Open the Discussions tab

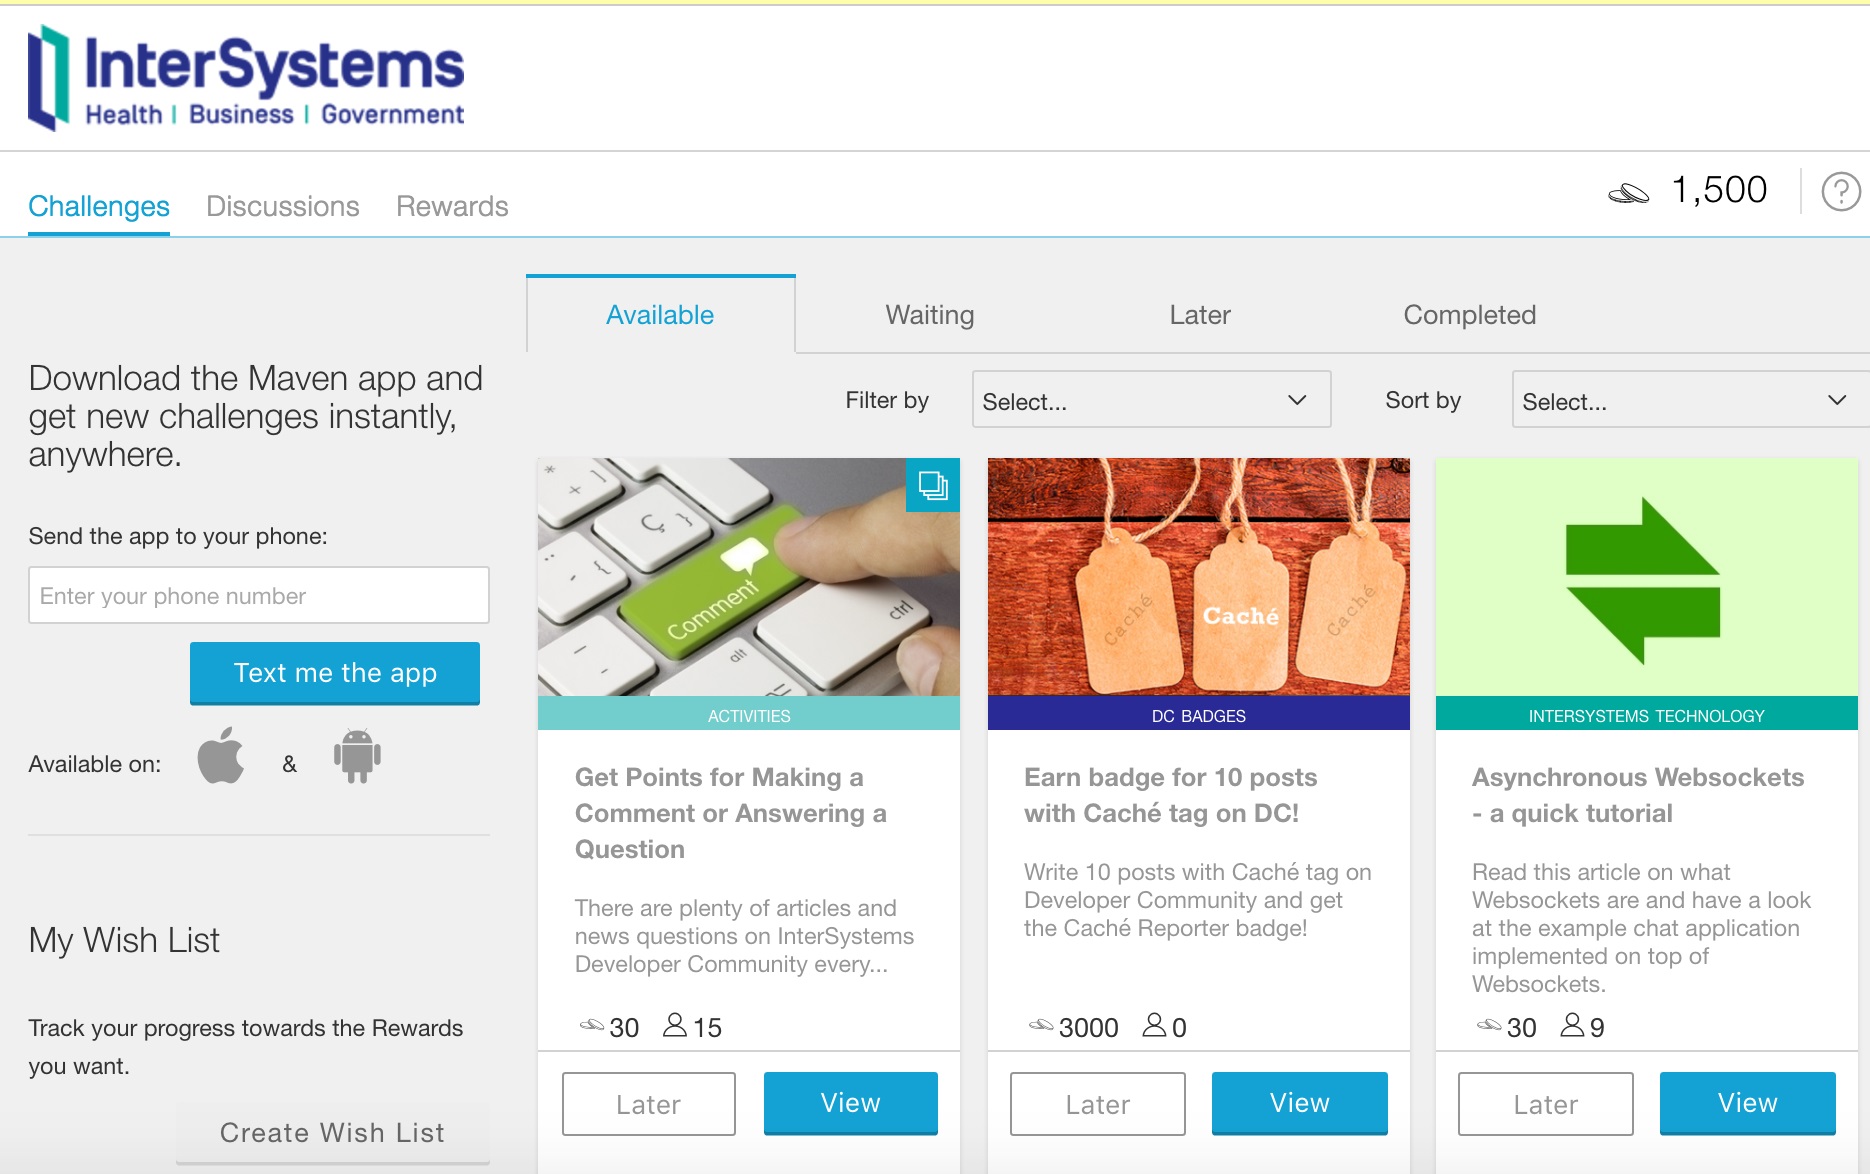pyautogui.click(x=283, y=206)
